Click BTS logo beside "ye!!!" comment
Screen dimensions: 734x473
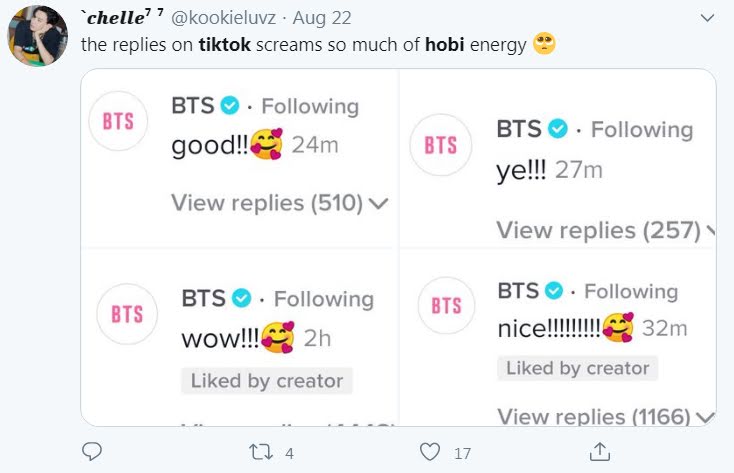tap(440, 144)
